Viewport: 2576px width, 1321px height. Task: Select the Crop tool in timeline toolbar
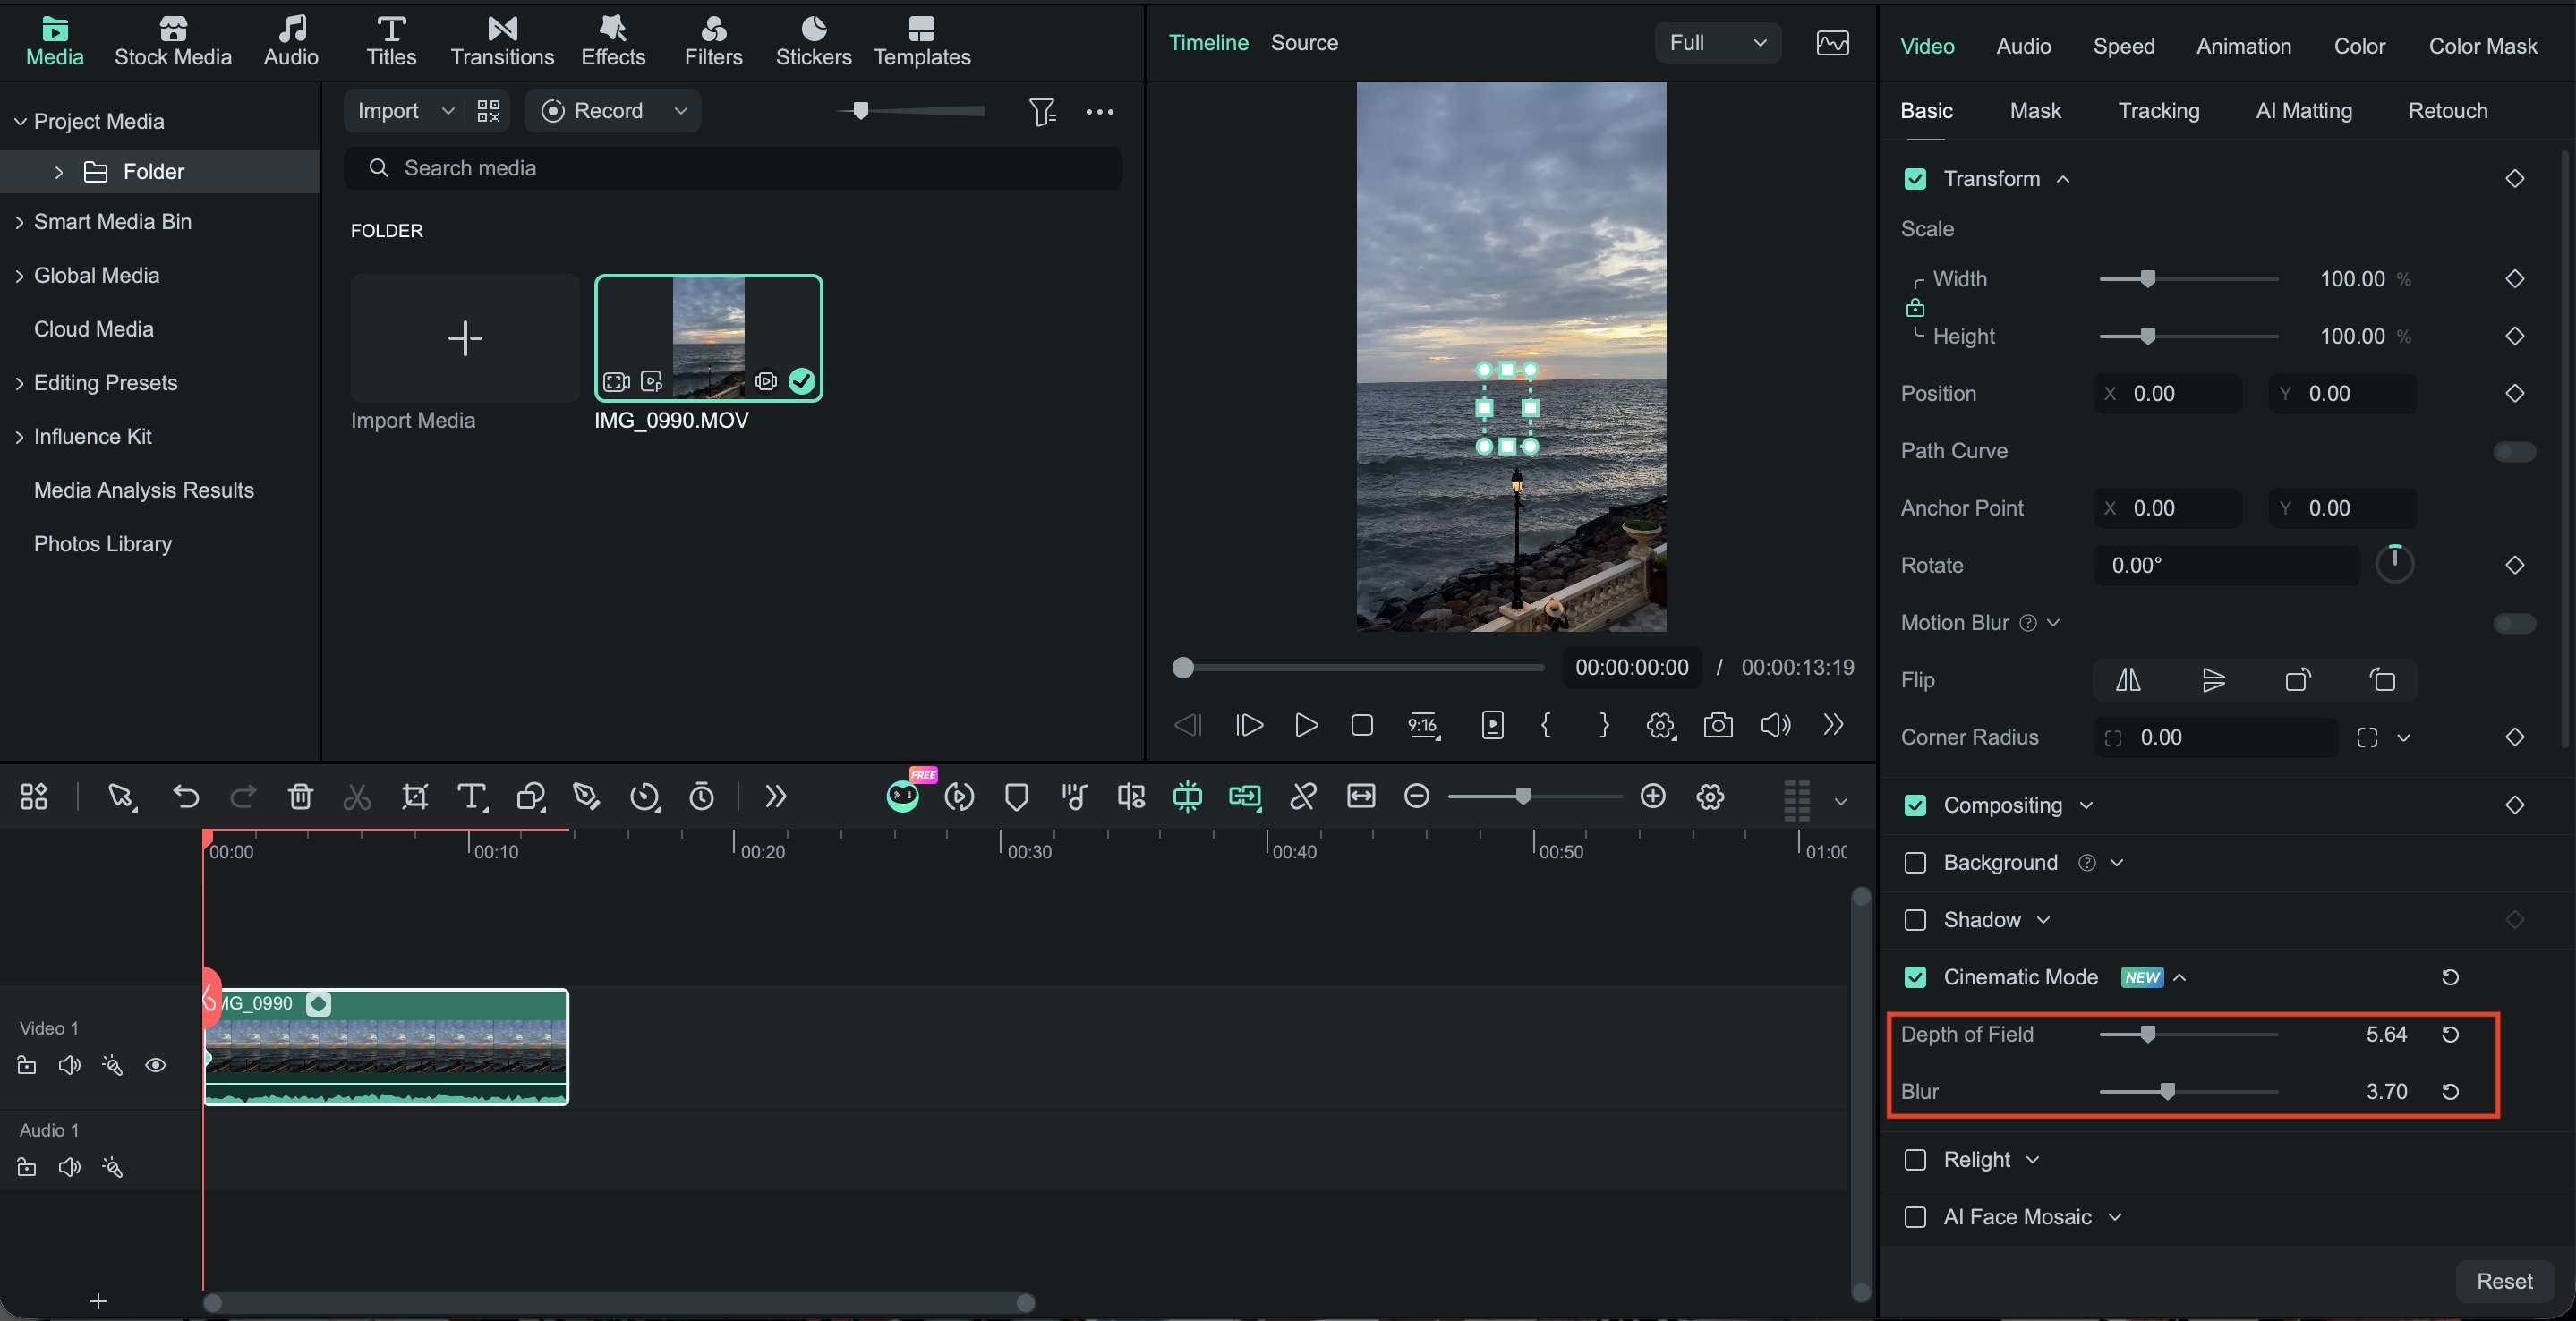pyautogui.click(x=414, y=796)
